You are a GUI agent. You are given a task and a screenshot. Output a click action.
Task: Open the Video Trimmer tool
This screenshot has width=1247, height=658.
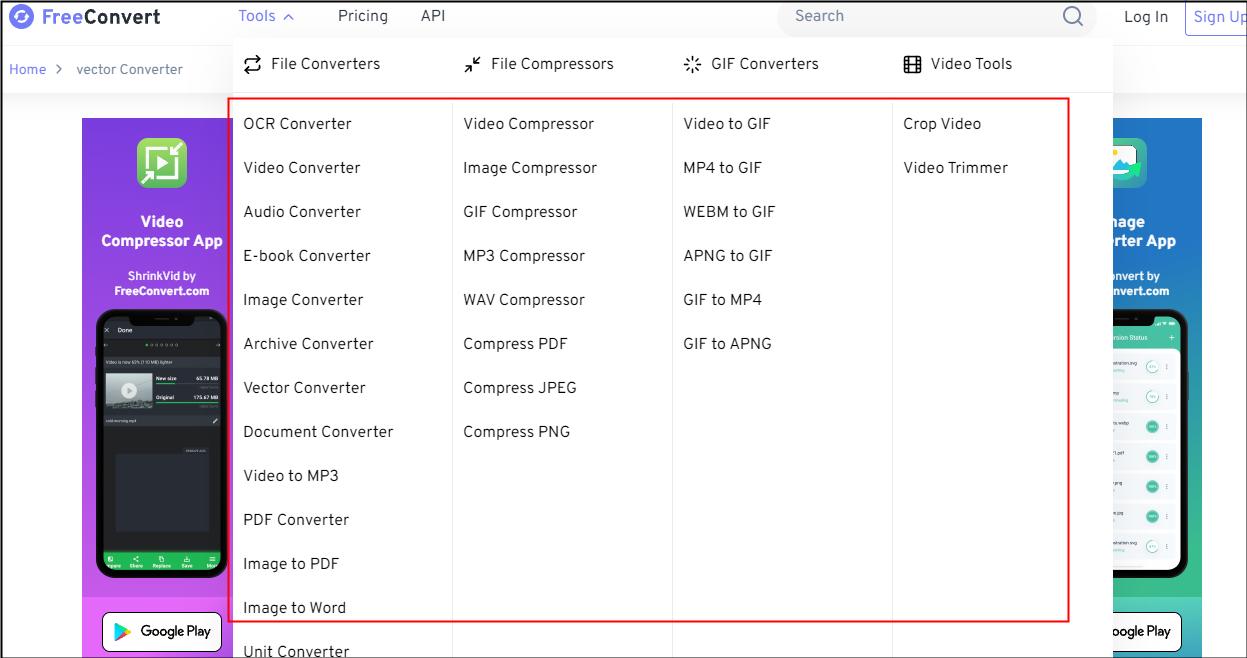(x=955, y=168)
